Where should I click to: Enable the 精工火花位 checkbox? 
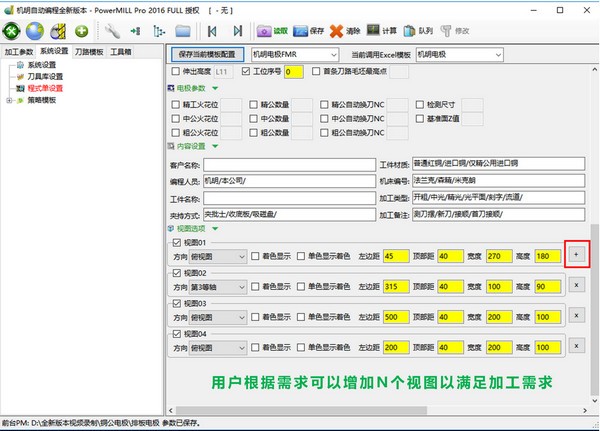pyautogui.click(x=175, y=103)
